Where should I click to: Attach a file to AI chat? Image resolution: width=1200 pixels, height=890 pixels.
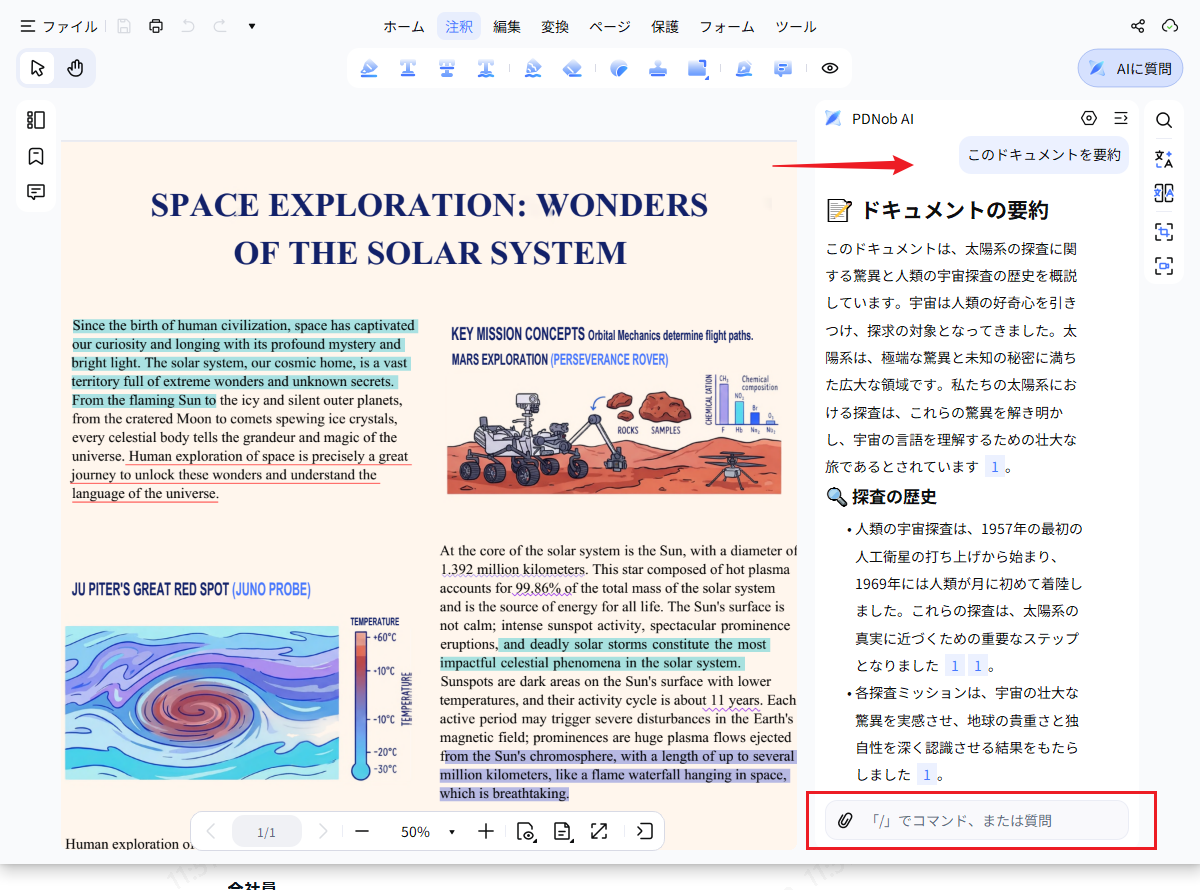click(845, 821)
